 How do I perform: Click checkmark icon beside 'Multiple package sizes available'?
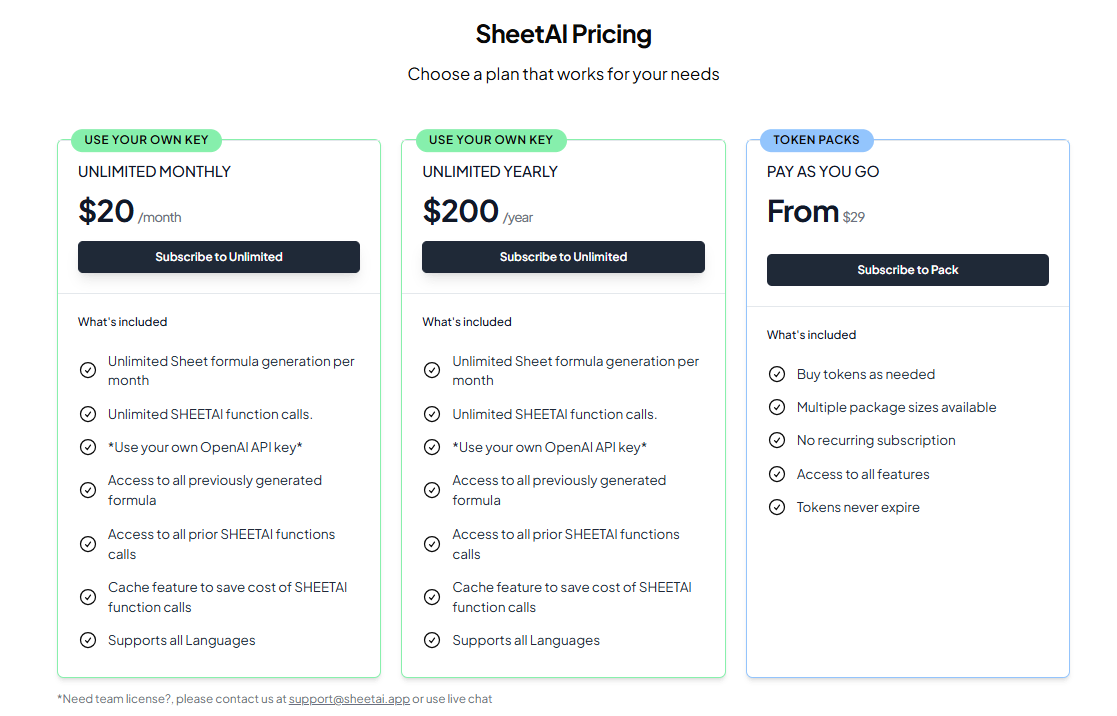(777, 408)
